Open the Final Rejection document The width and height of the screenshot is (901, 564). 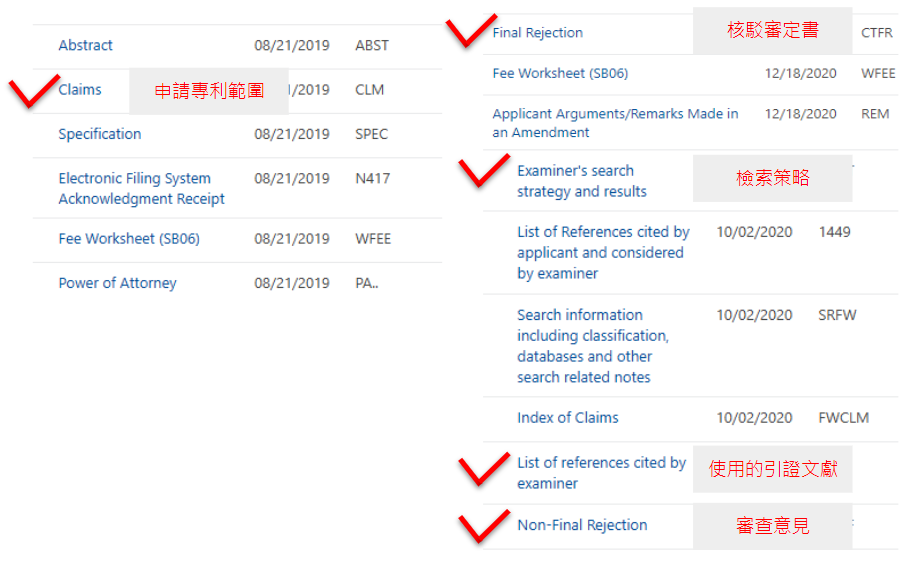click(x=537, y=33)
